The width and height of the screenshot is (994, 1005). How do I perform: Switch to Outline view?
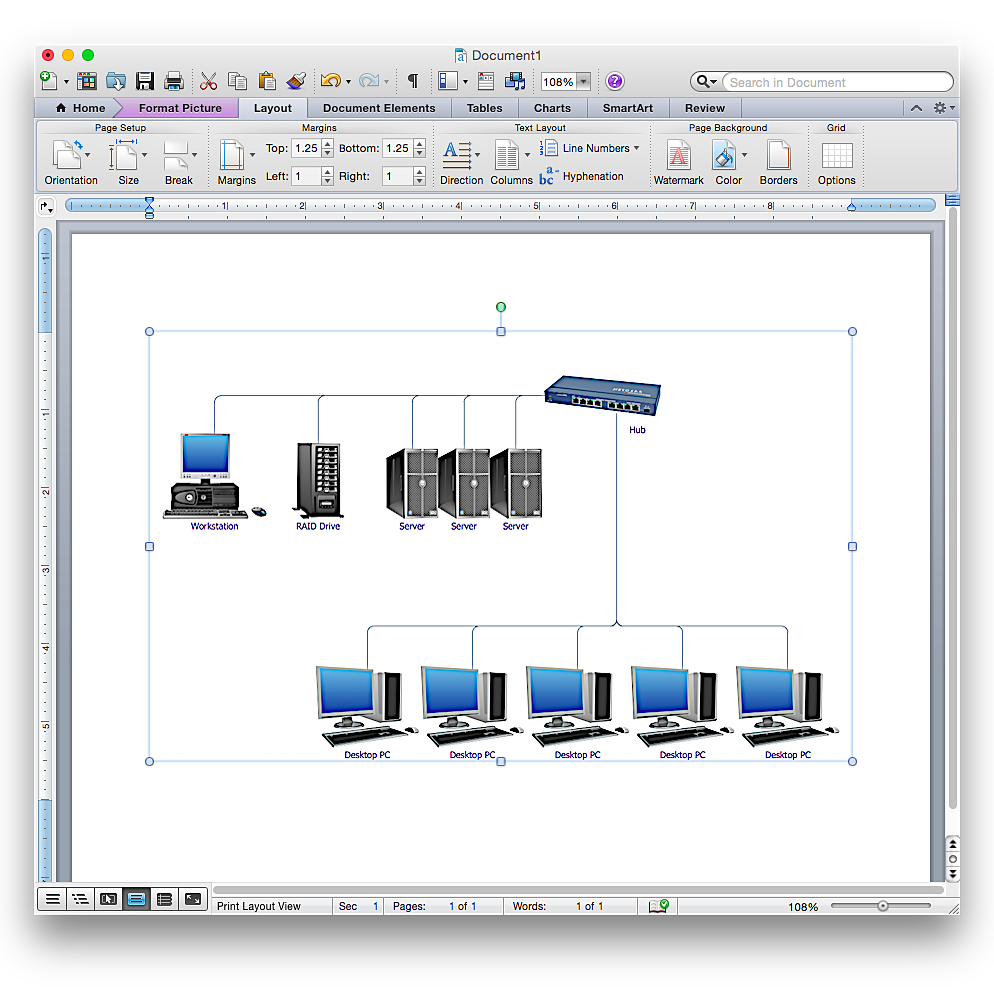tap(81, 899)
